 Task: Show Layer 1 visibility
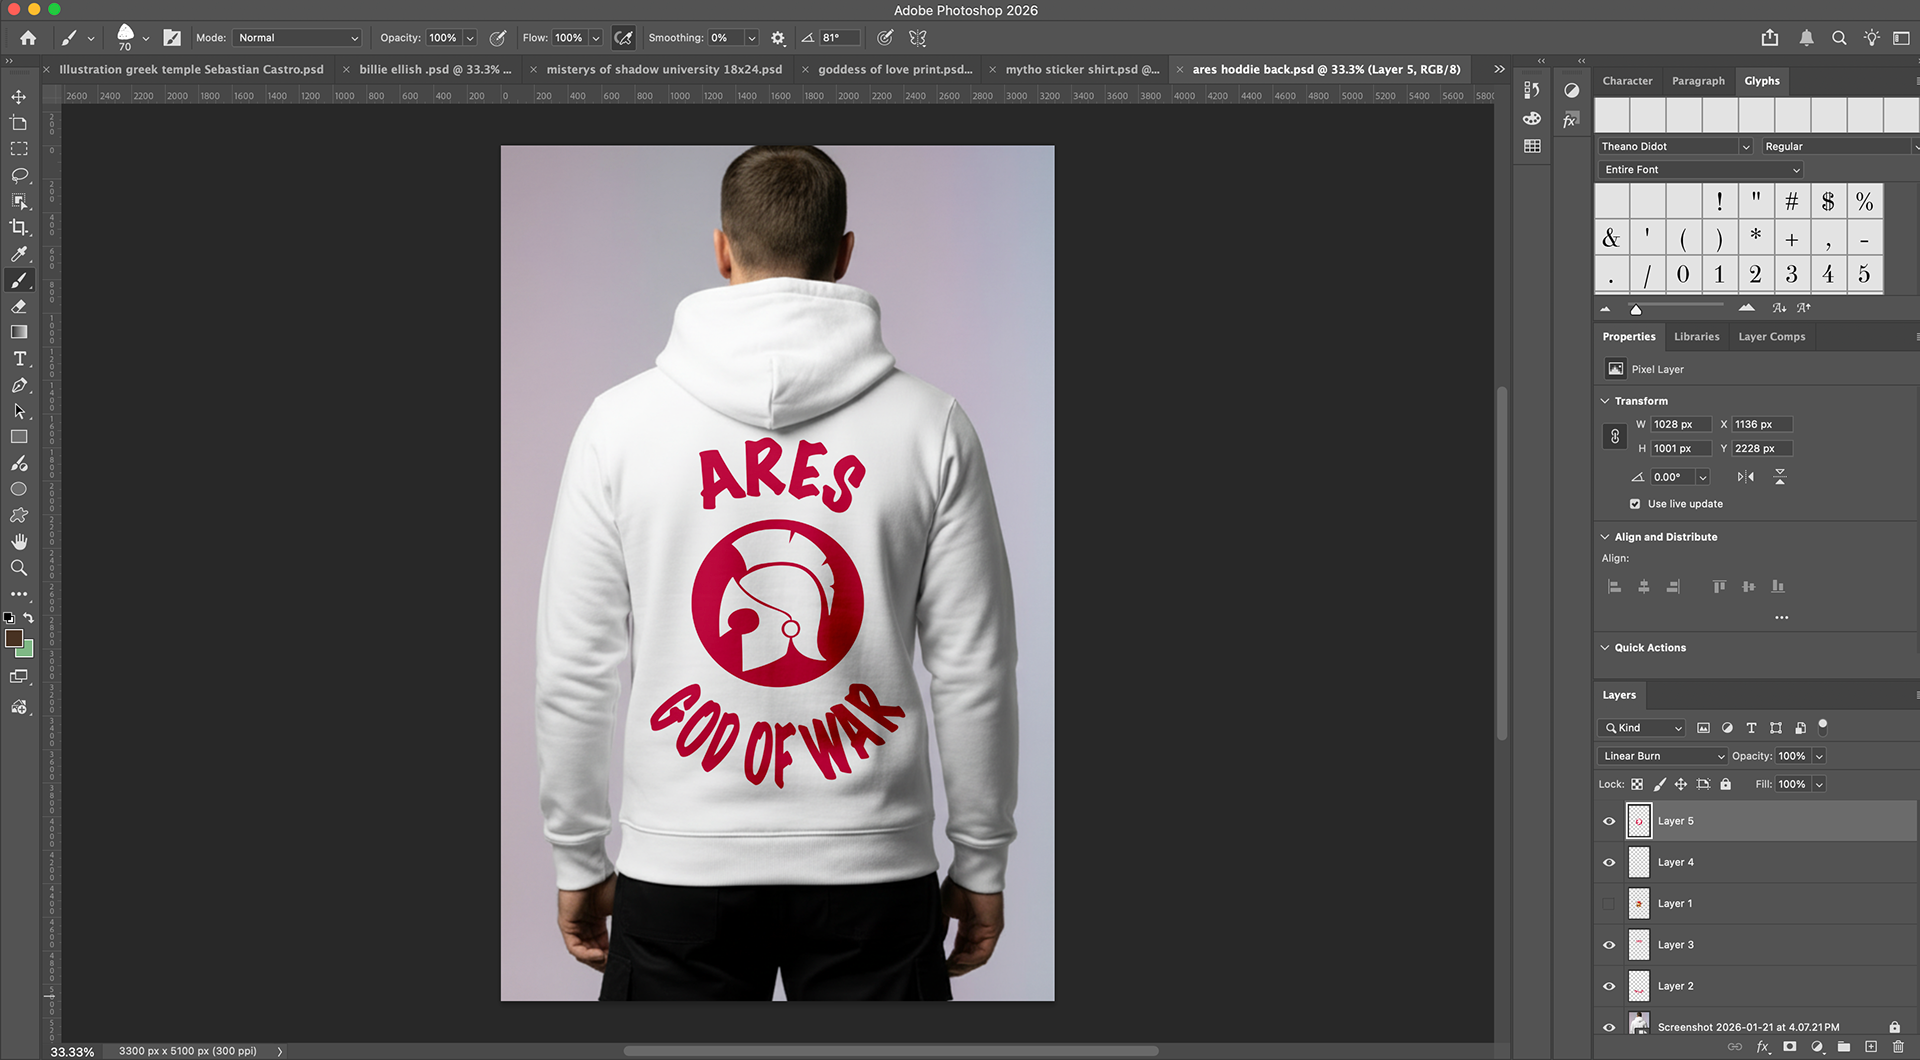coord(1609,904)
